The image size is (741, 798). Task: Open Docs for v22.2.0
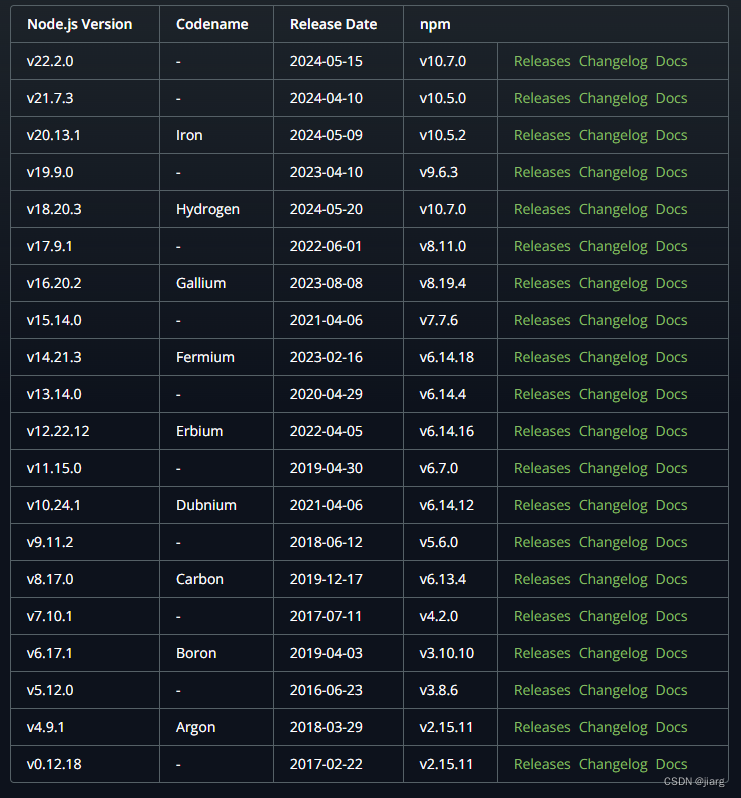tap(671, 61)
